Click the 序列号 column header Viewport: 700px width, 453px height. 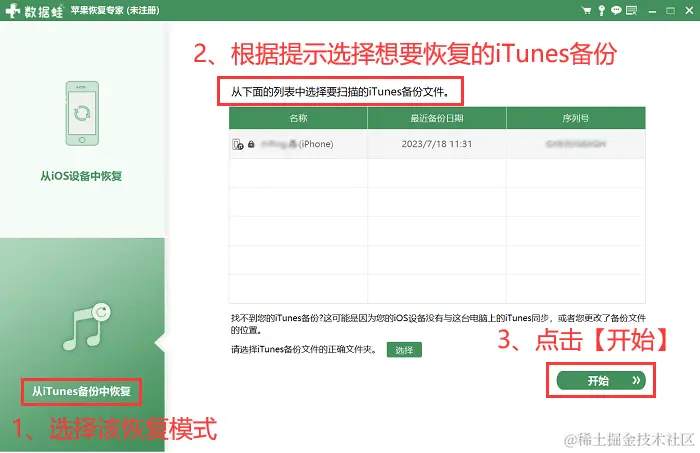point(576,118)
